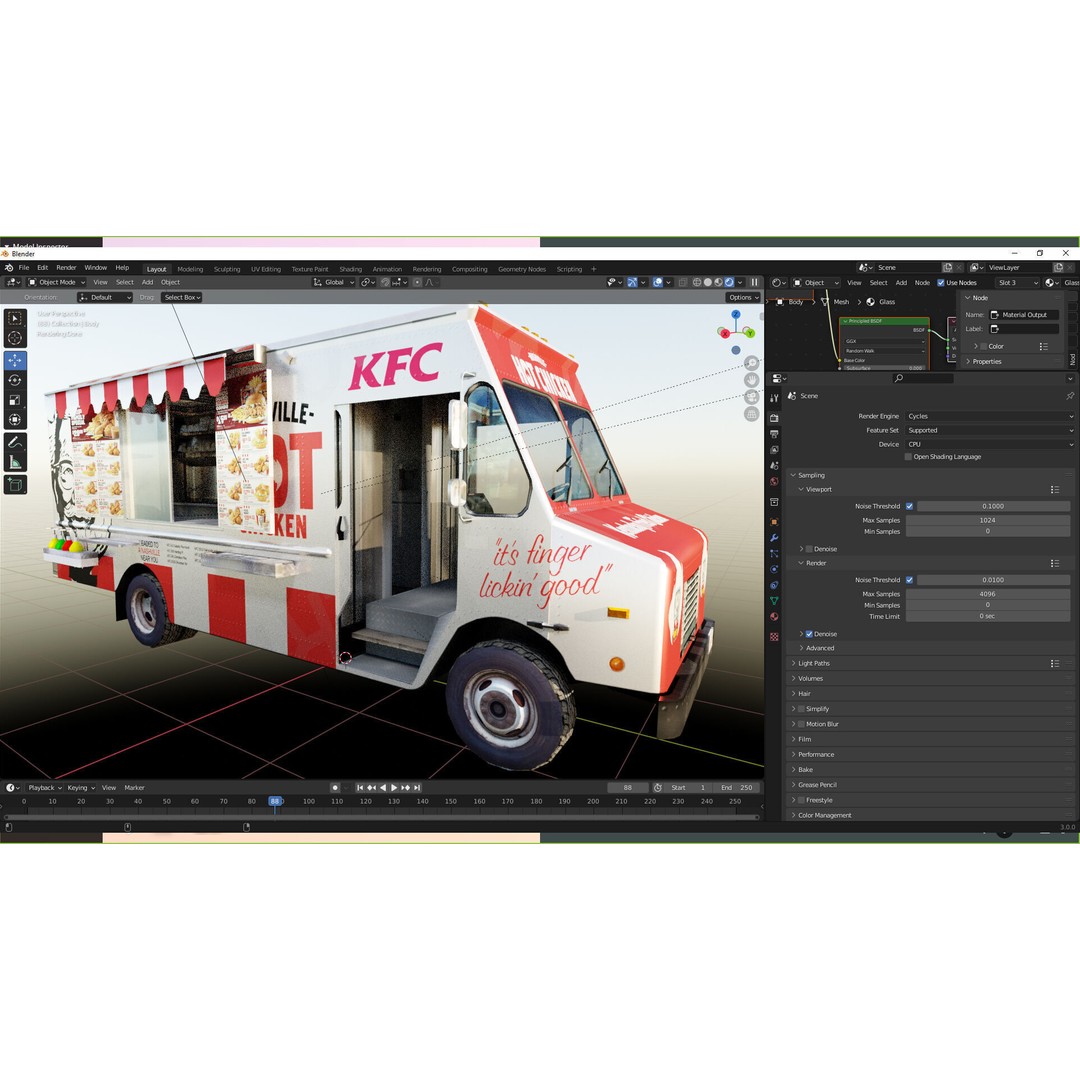1080x1080 pixels.
Task: Open the Render Engine Cycles dropdown
Action: pos(990,416)
